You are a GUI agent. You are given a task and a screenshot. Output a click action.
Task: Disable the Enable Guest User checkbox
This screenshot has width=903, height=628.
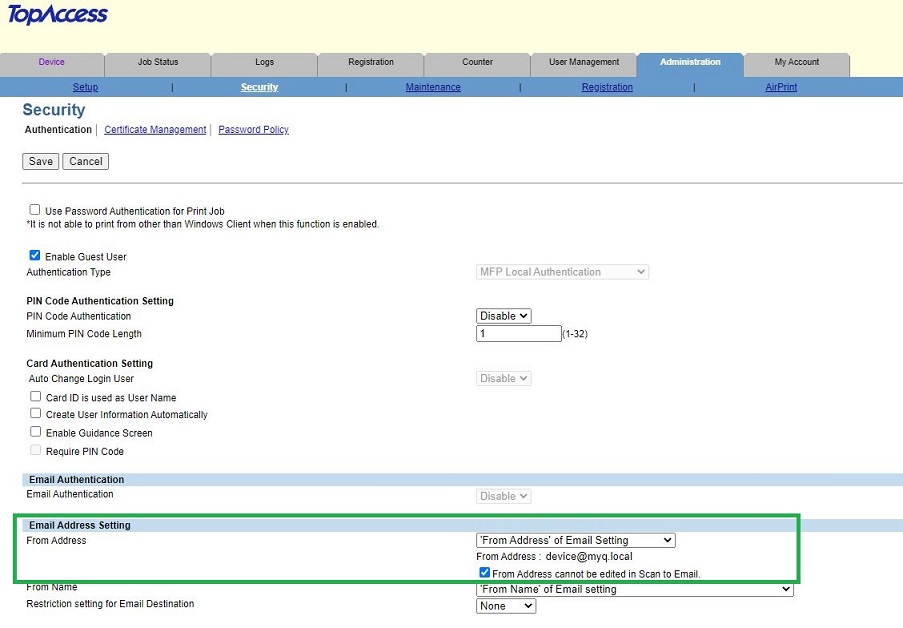[x=34, y=255]
